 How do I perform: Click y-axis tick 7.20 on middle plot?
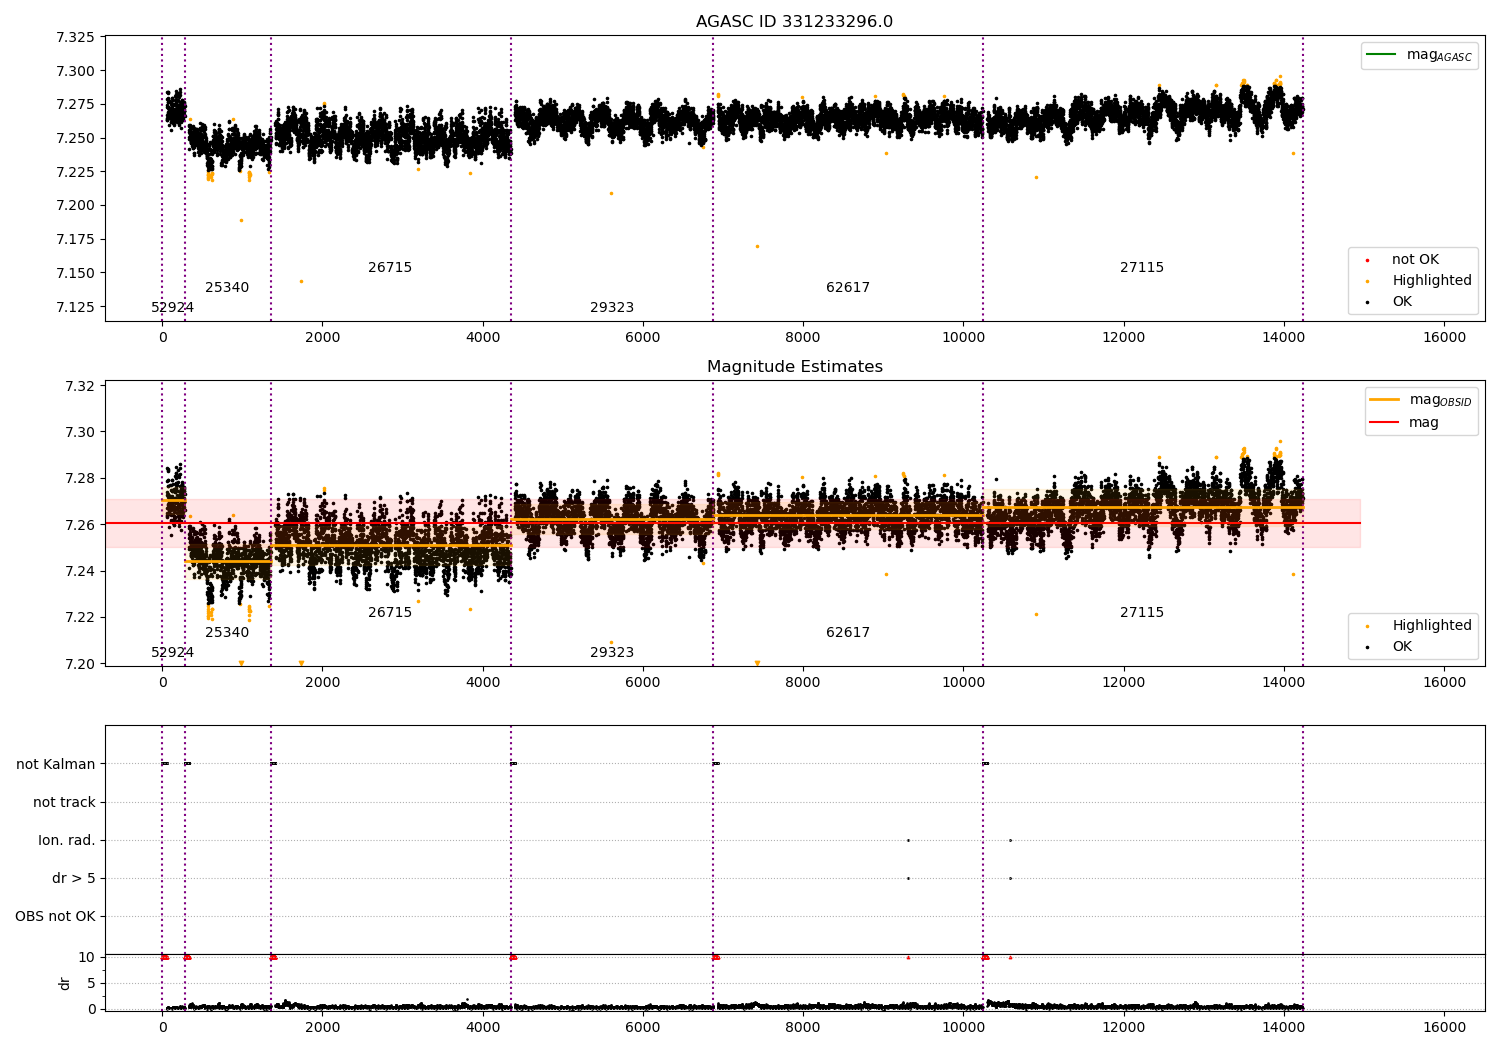pos(79,664)
